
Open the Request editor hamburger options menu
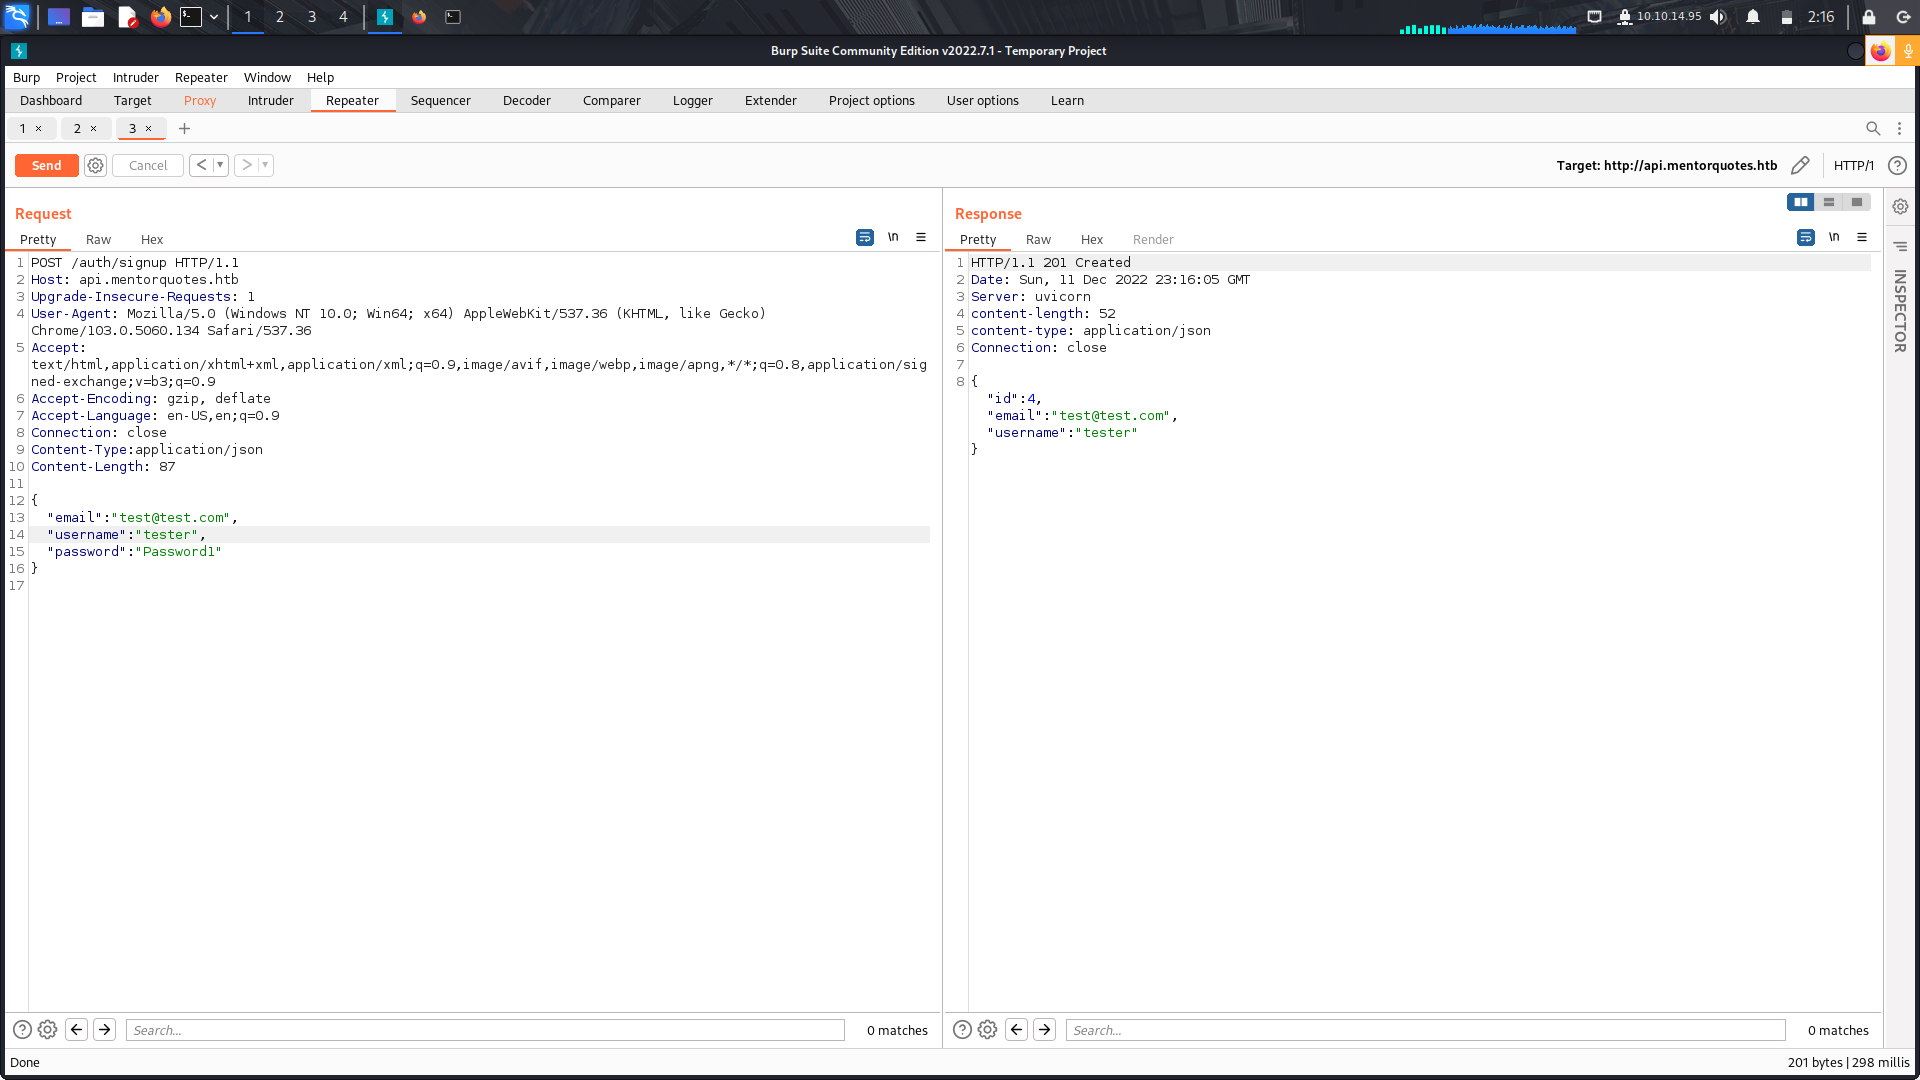[920, 237]
